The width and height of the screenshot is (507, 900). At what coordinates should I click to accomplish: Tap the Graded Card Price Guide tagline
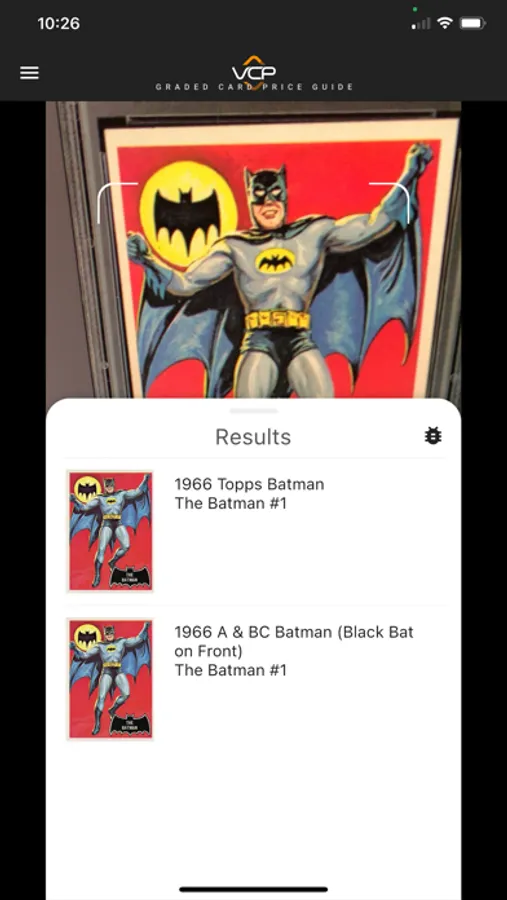(x=254, y=87)
